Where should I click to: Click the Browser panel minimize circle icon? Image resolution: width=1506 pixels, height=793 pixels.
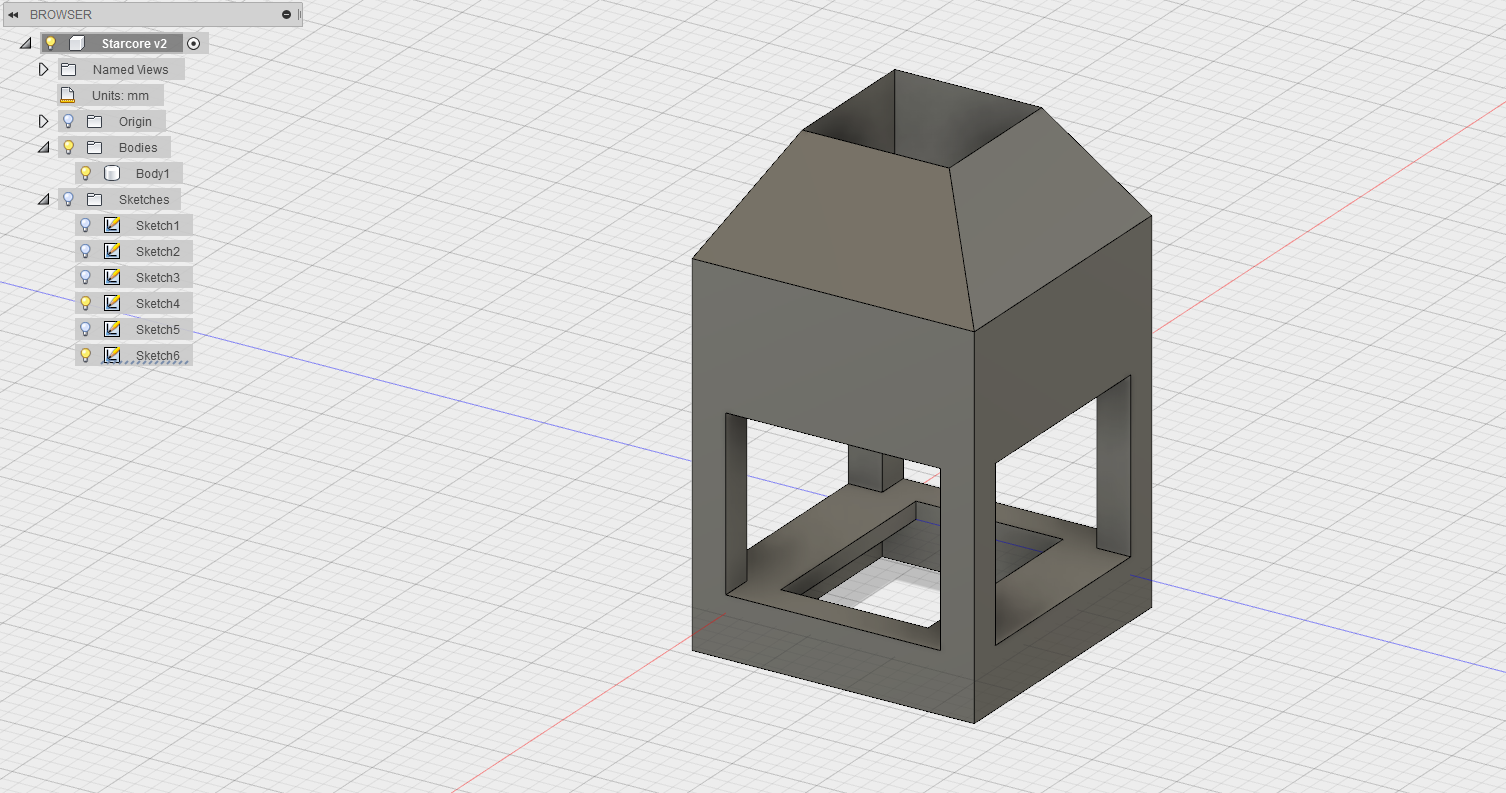[287, 15]
